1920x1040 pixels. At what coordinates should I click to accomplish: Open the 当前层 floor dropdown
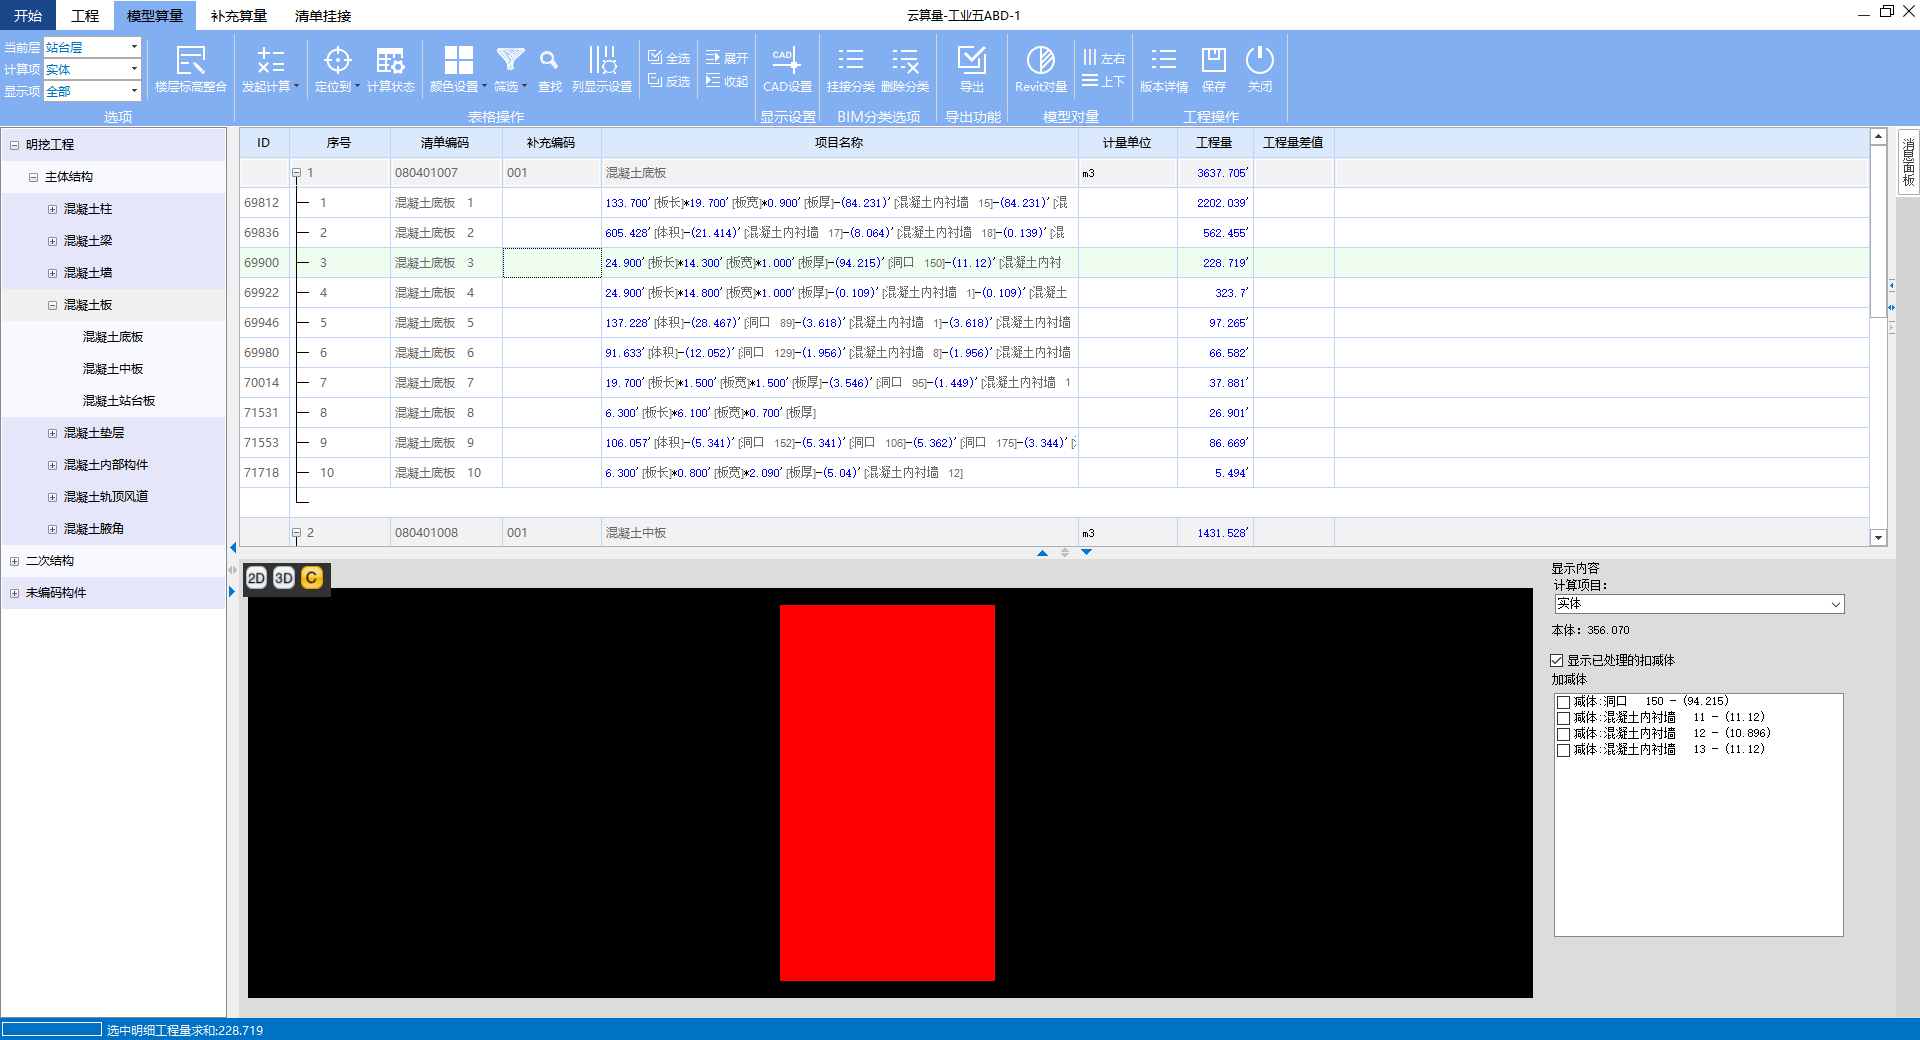click(x=134, y=47)
